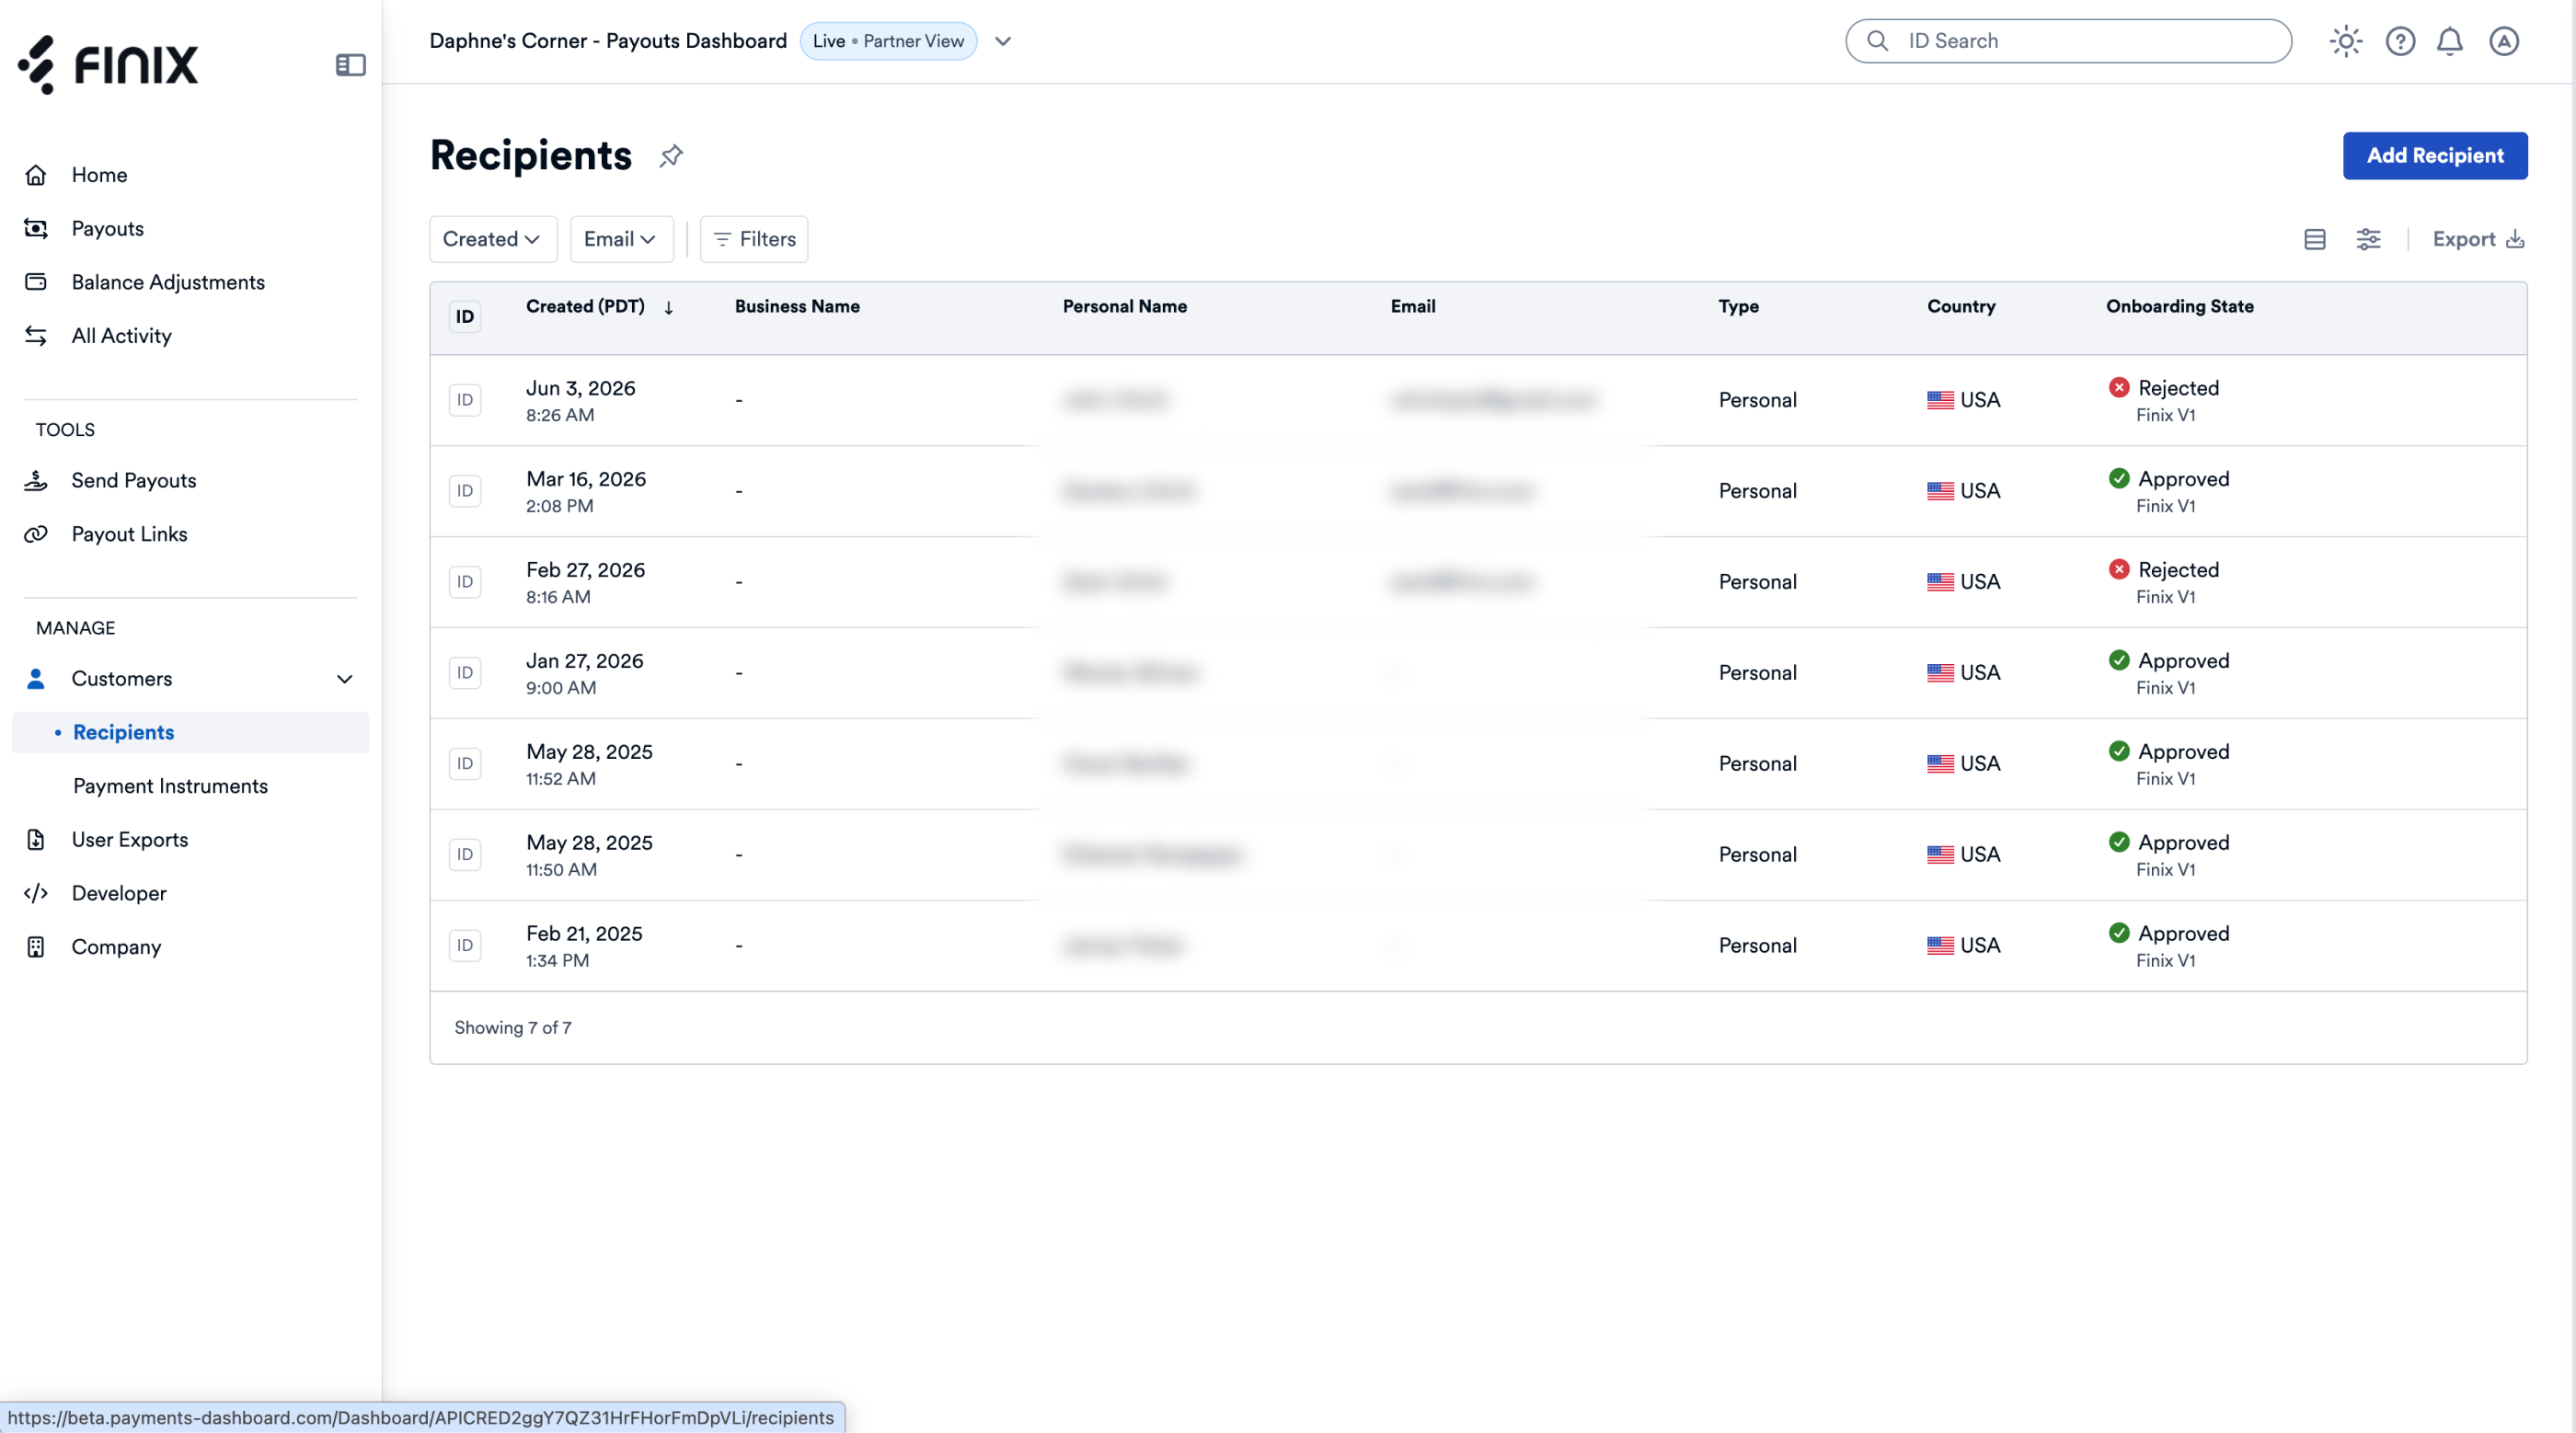The height and width of the screenshot is (1433, 2576).
Task: Click USA country in Feb 21, 2025 row
Action: tap(1964, 947)
